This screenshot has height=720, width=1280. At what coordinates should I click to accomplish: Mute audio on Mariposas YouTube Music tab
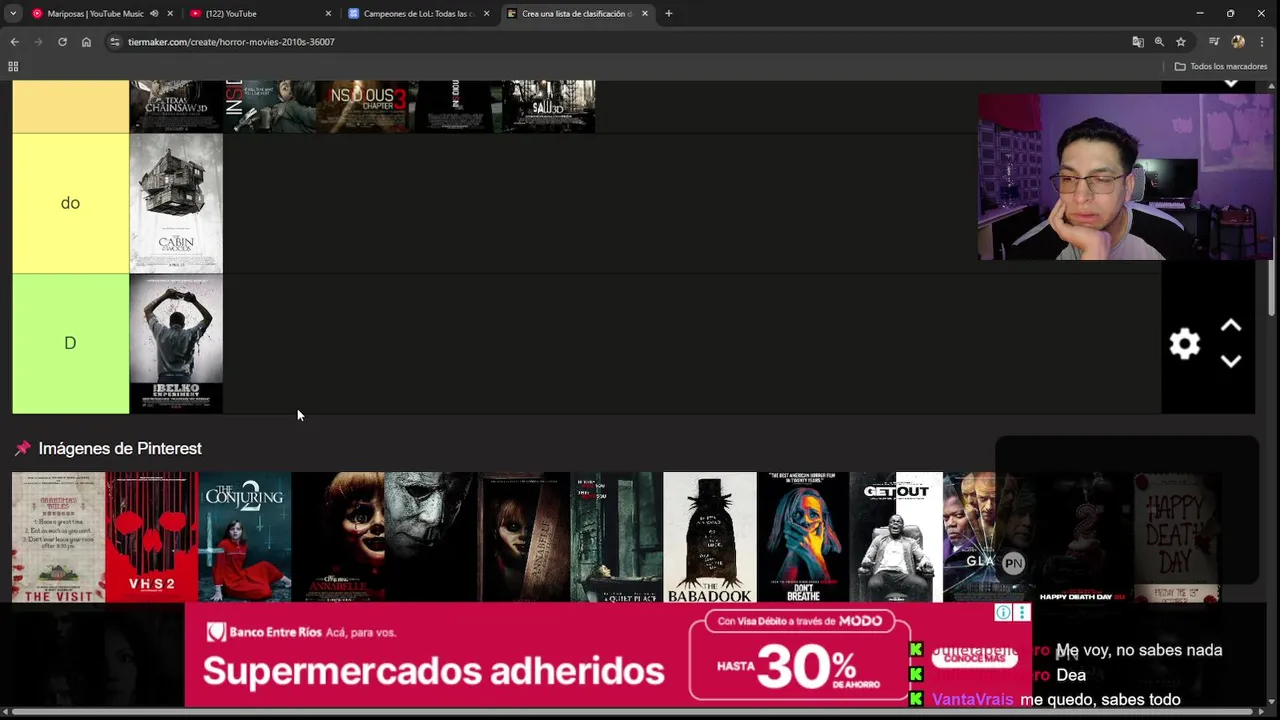[x=154, y=14]
